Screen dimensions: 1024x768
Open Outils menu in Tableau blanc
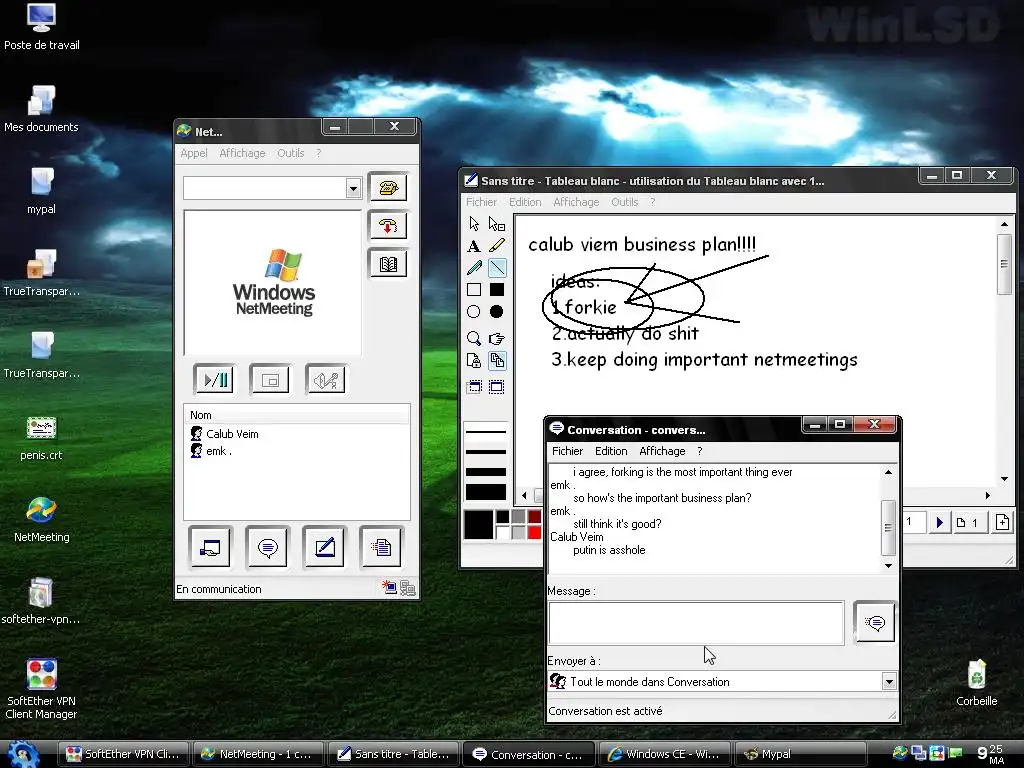624,202
